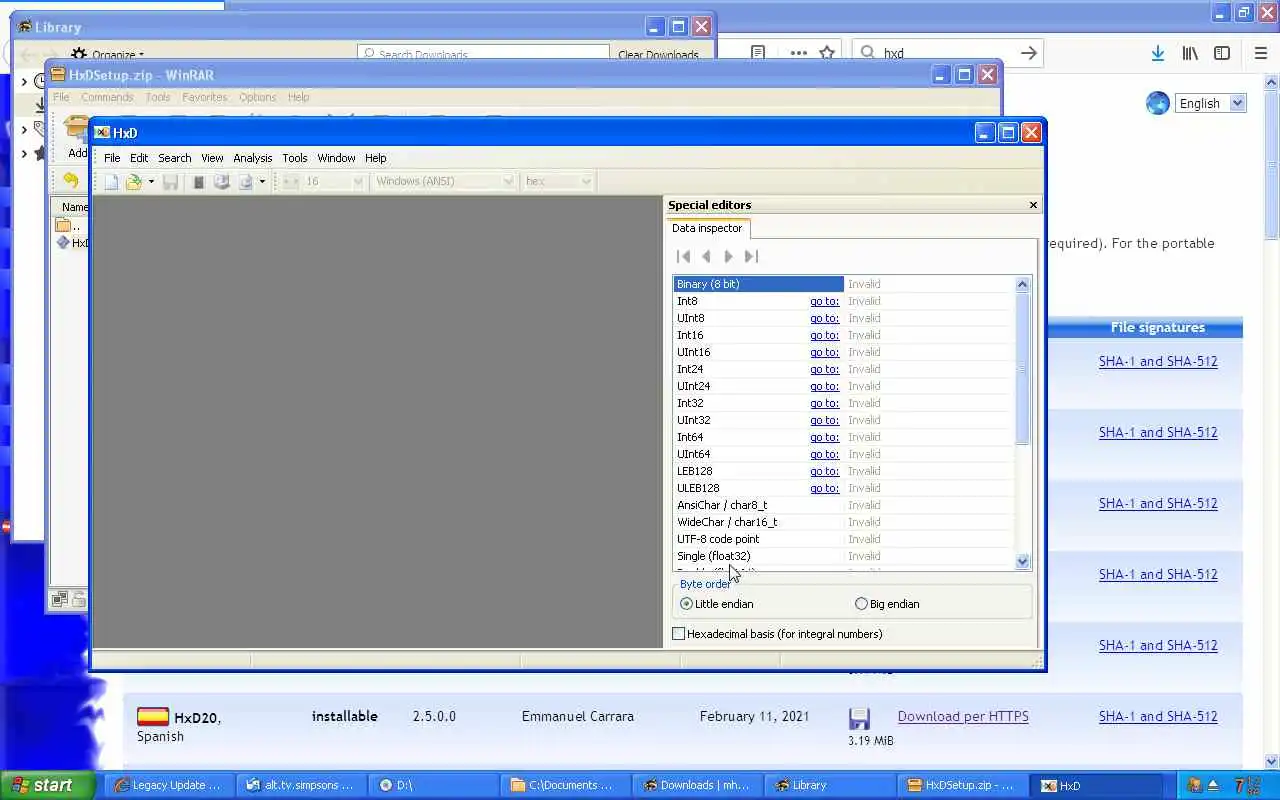Open the Organize dropdown in Library window
Image resolution: width=1280 pixels, height=800 pixels.
point(108,54)
